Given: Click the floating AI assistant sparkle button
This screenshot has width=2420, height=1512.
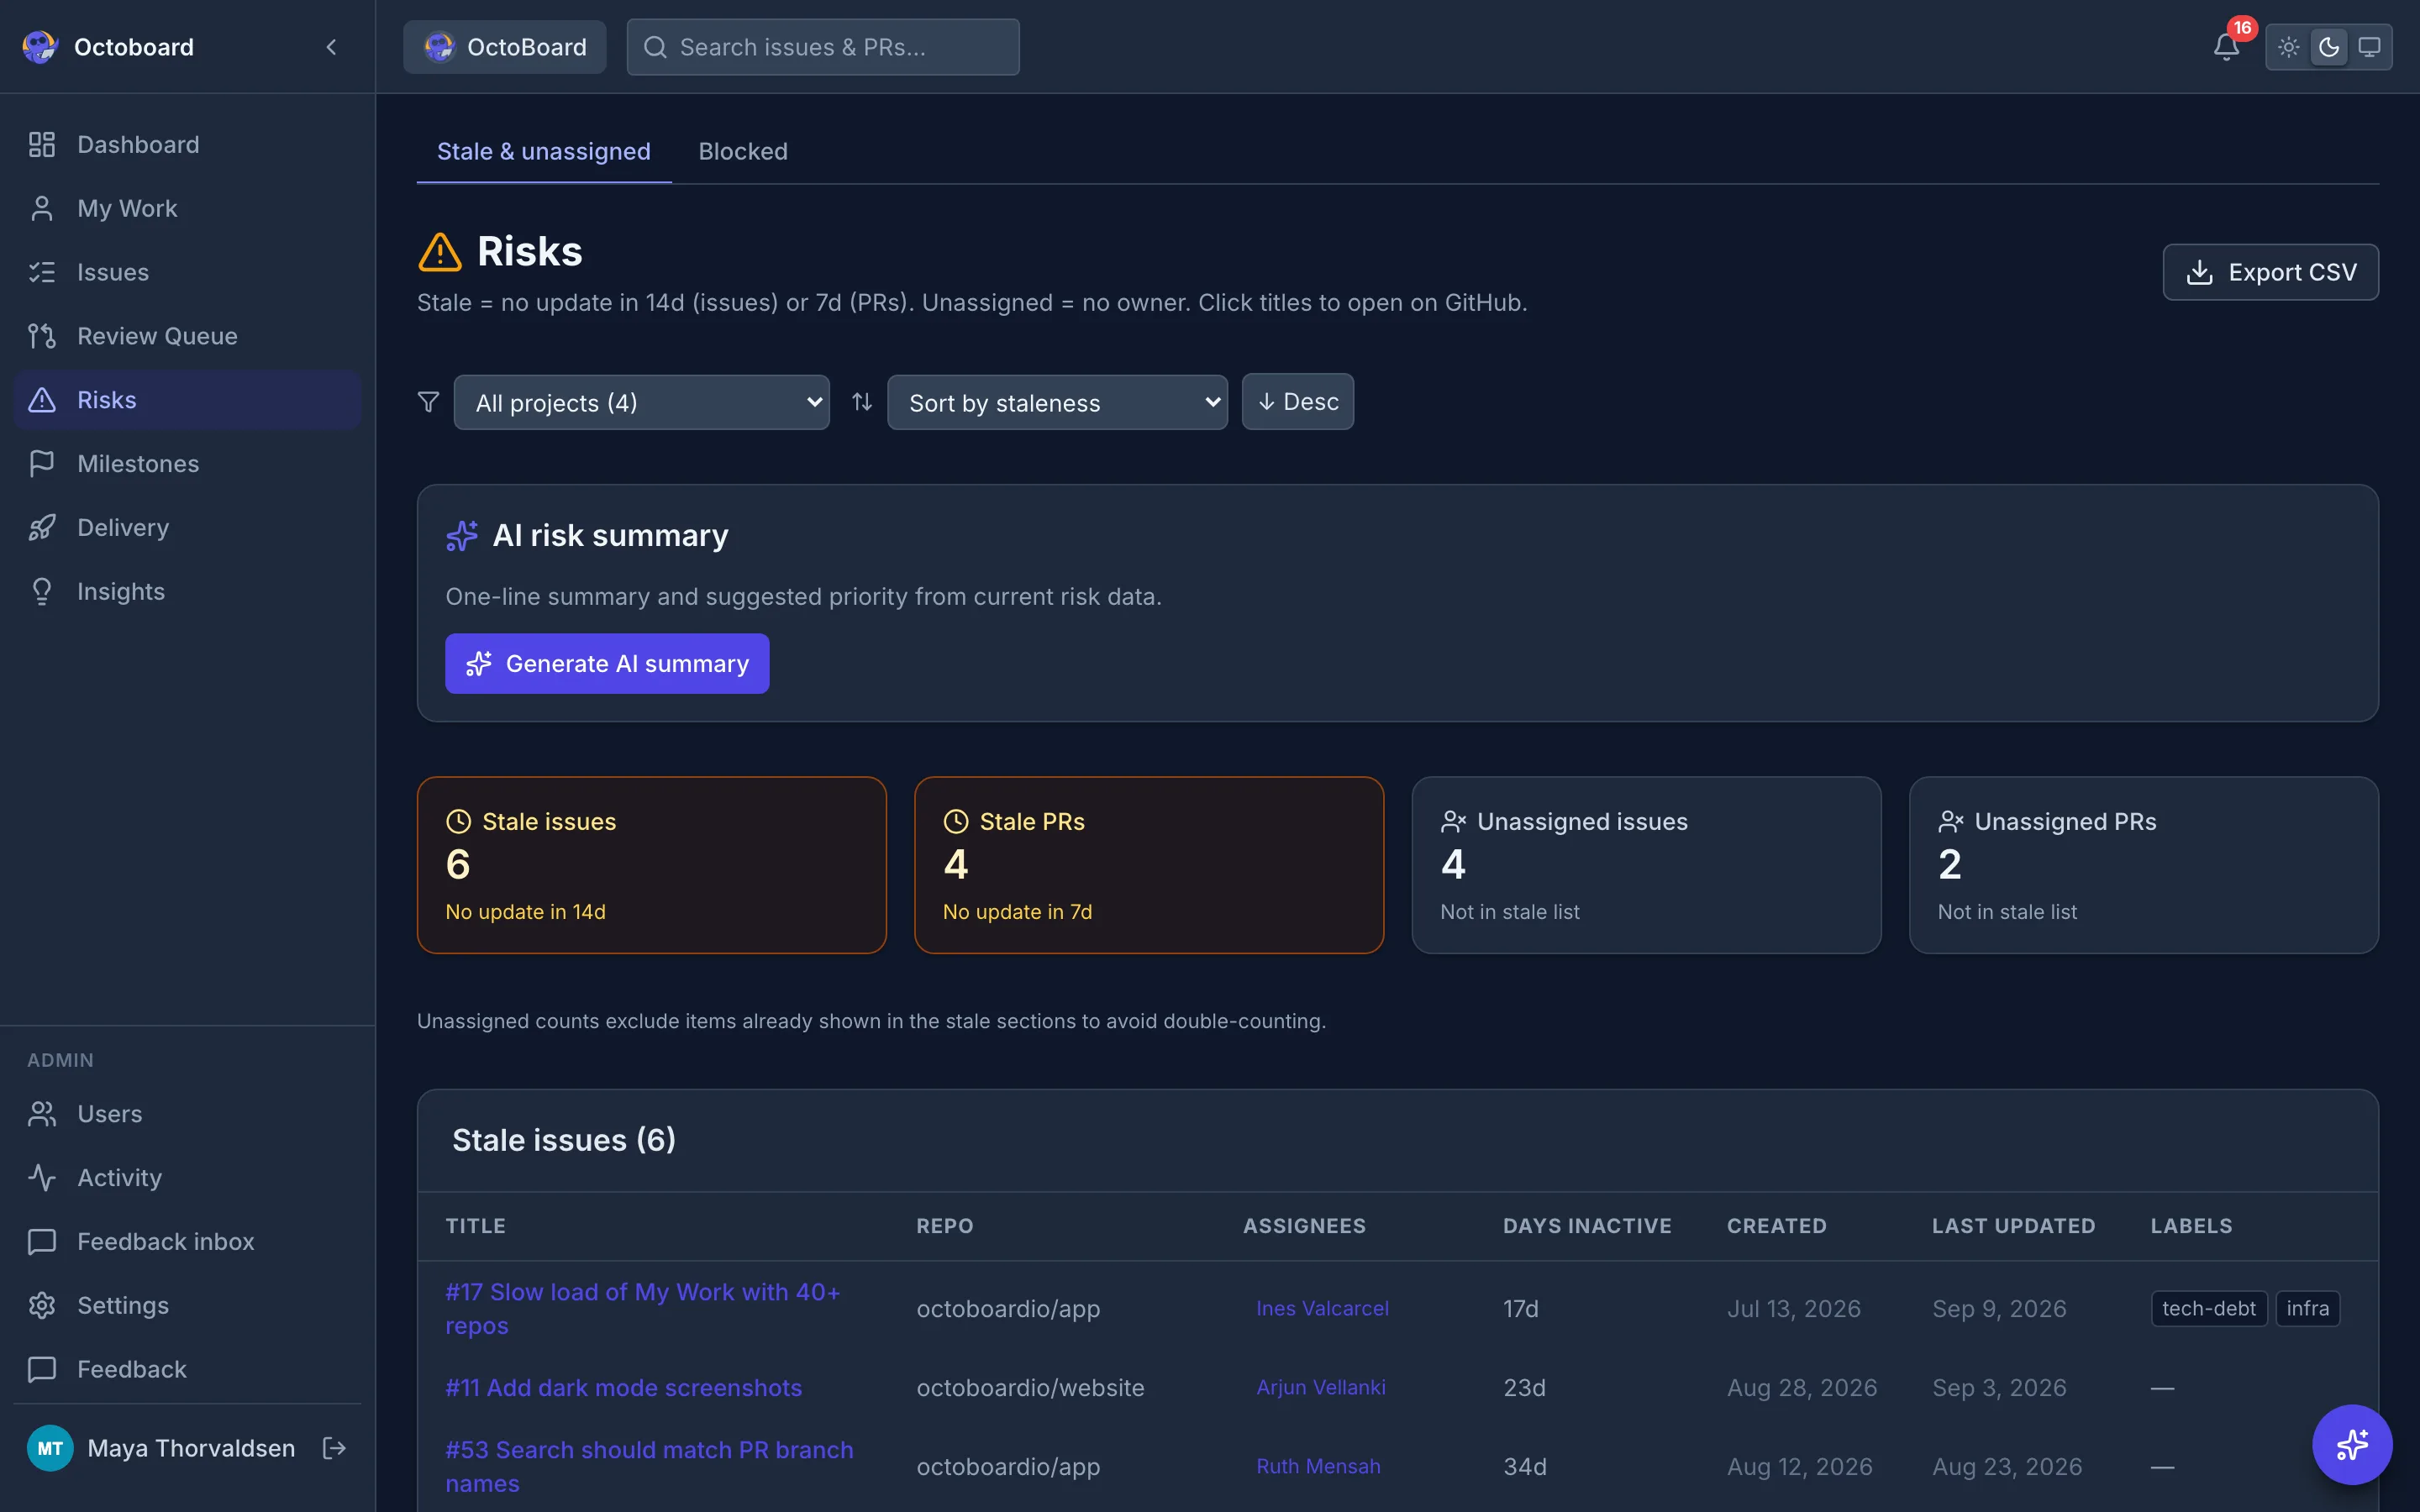Looking at the screenshot, I should (2352, 1444).
